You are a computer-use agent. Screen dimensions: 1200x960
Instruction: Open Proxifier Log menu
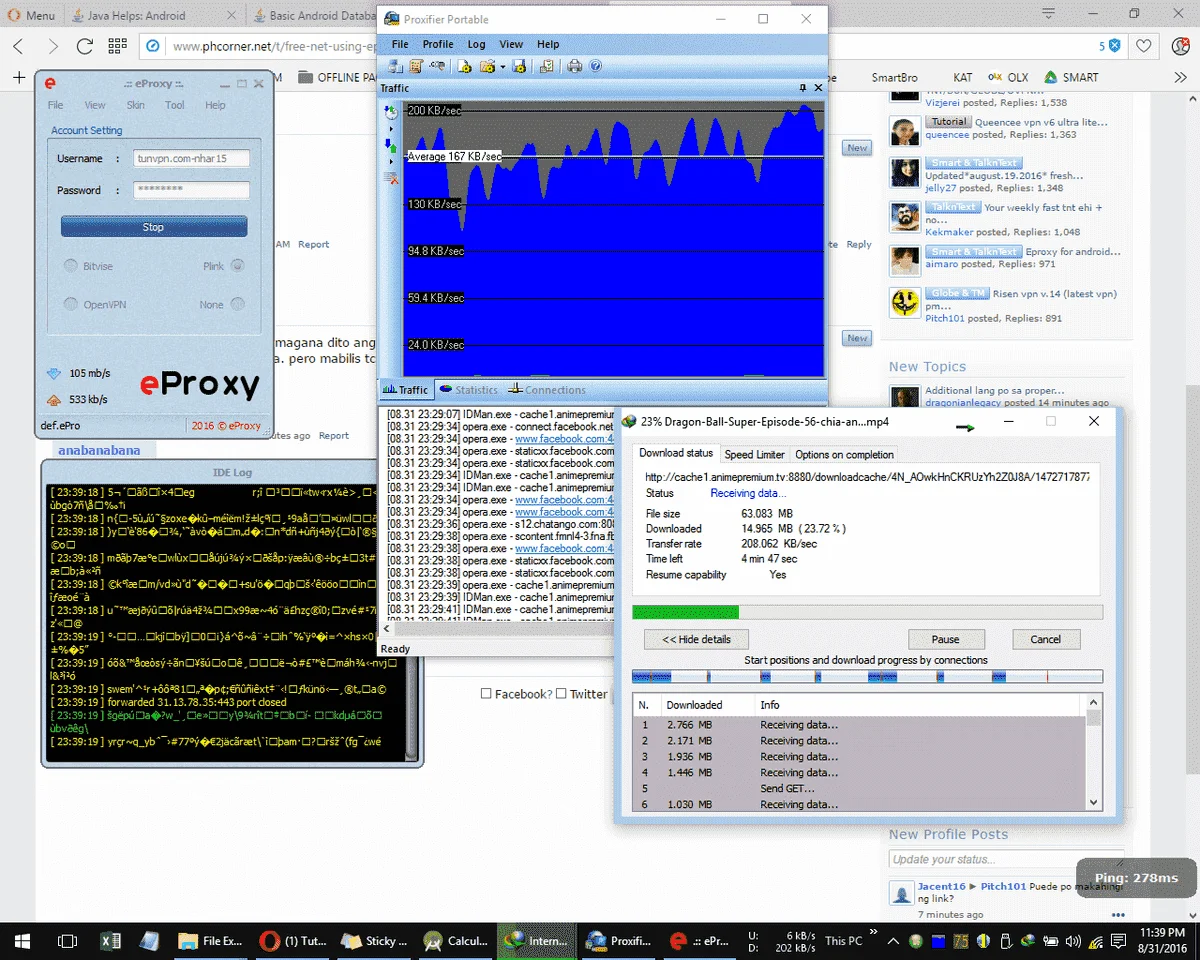(x=476, y=44)
